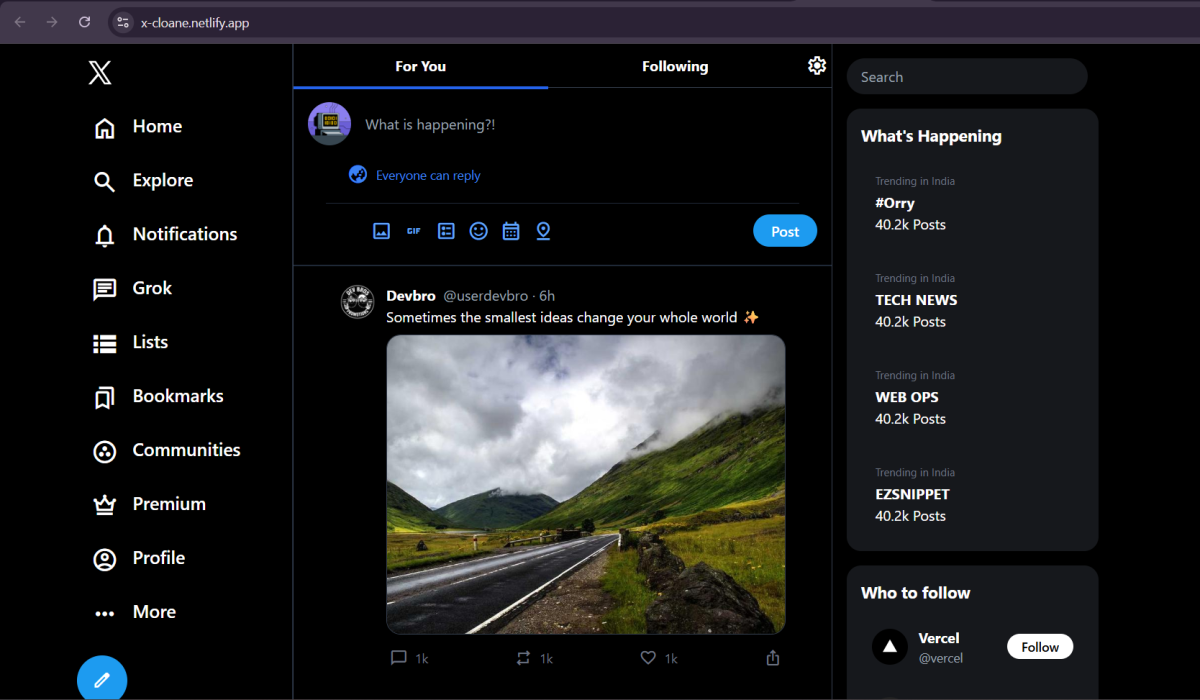Like Devbro's post with the heart icon
Viewport: 1200px width, 700px height.
648,658
